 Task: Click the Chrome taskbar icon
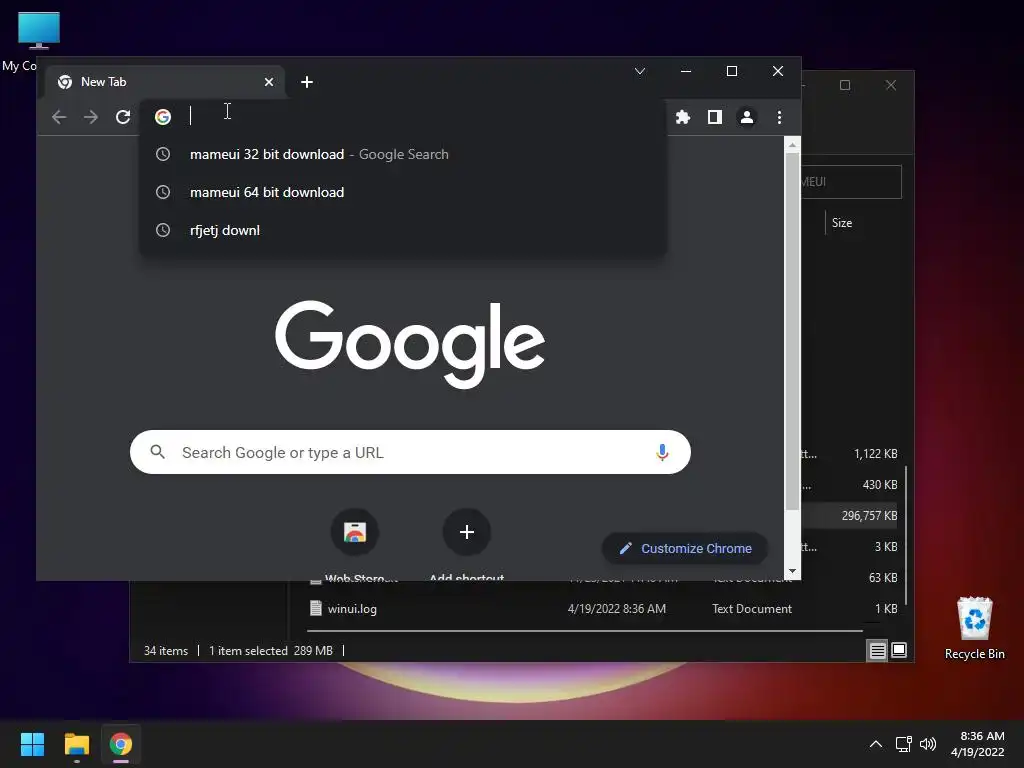click(121, 744)
